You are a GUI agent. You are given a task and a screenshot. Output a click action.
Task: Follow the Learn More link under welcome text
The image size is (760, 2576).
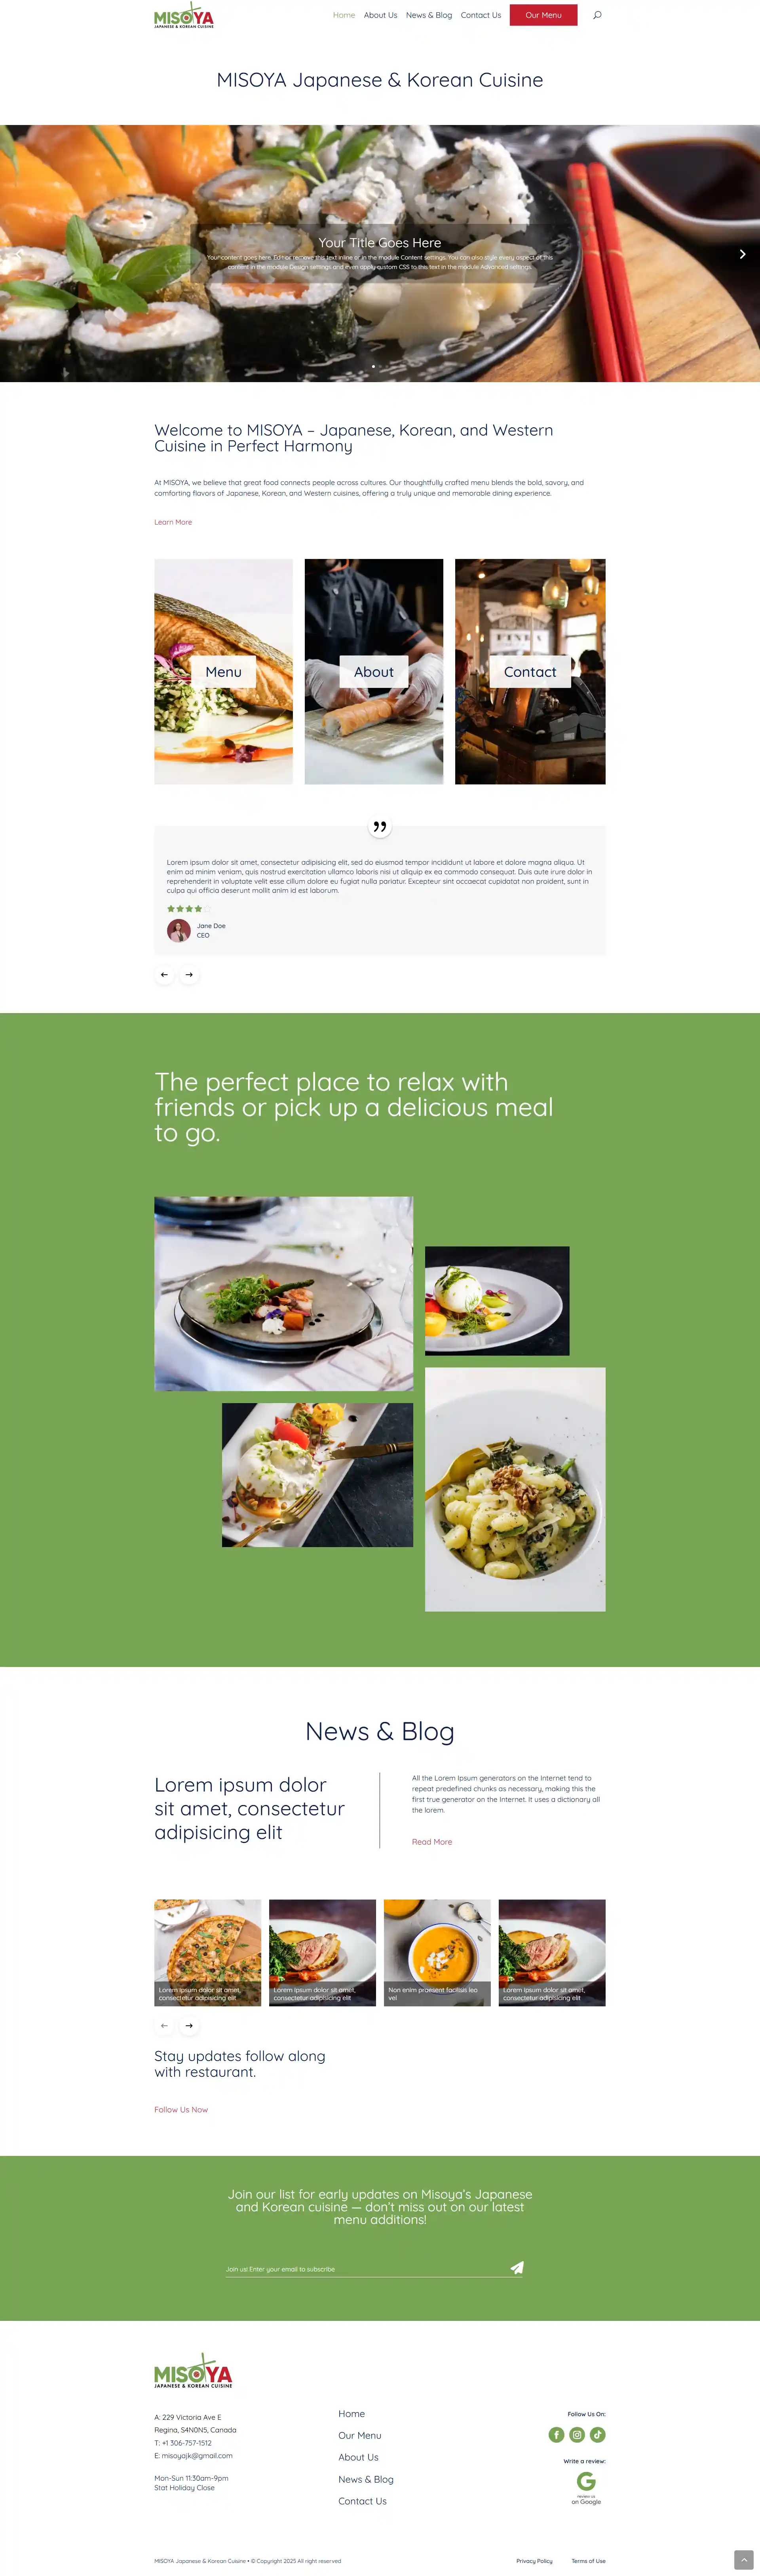click(x=173, y=522)
